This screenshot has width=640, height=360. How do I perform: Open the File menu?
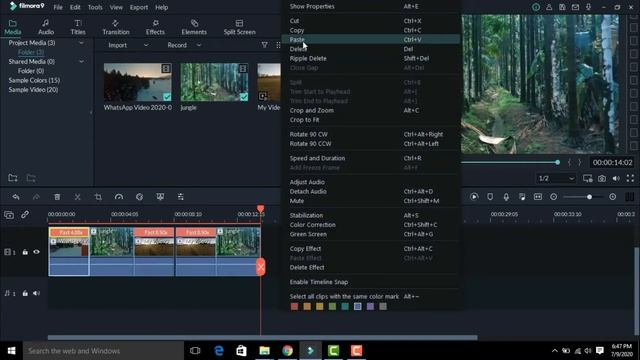tap(58, 7)
